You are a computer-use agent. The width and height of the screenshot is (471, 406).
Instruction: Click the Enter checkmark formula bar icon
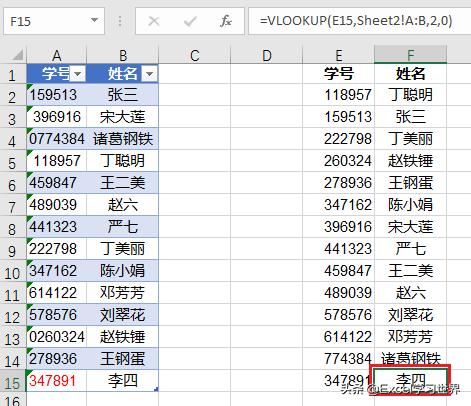(190, 21)
